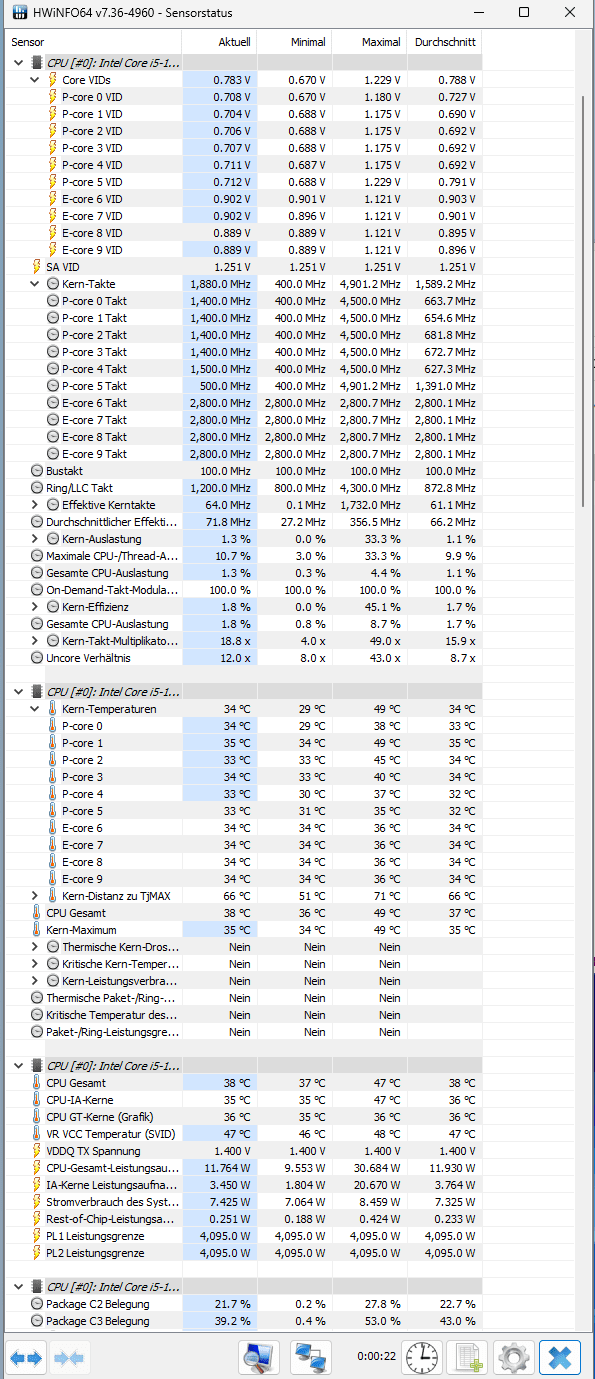Click the clock icon beside Kern-Takte
This screenshot has height=1379, width=595.
click(x=53, y=284)
